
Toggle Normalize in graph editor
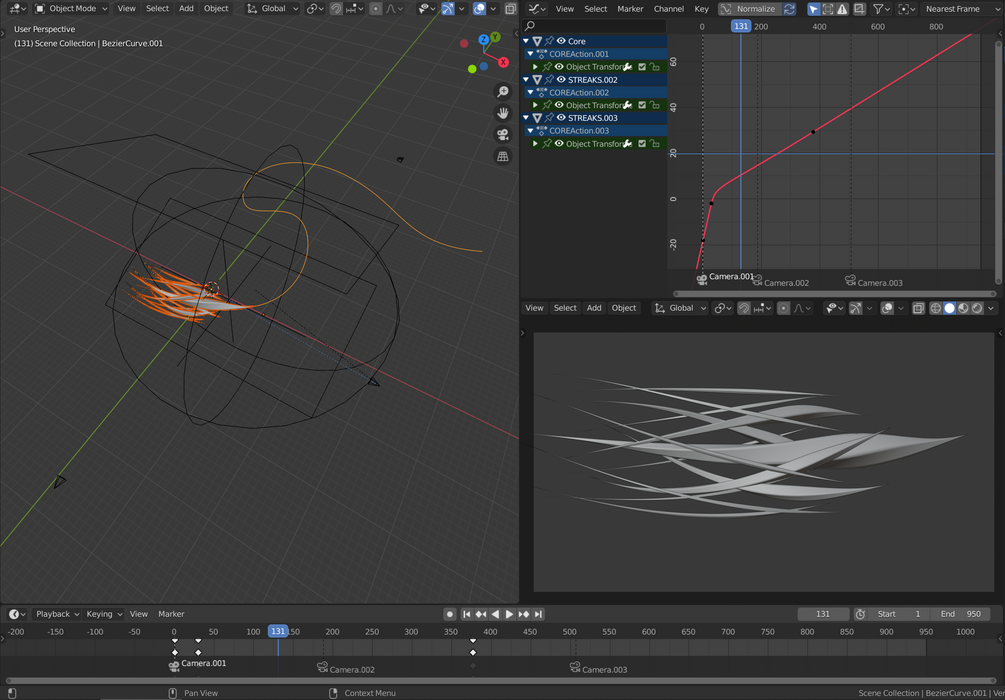pos(749,9)
